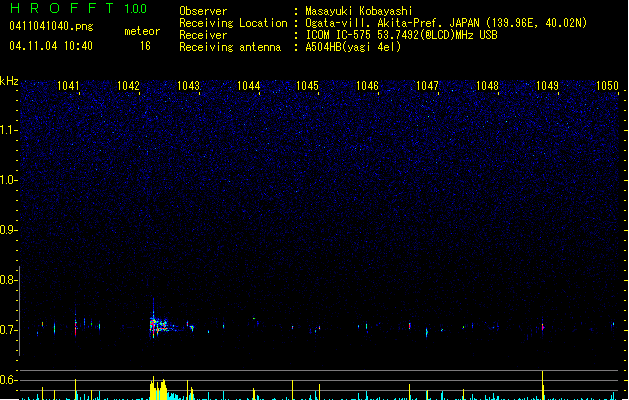This screenshot has height=400, width=629.
Task: Click the "Receiving antenna" label
Action: 230,47
